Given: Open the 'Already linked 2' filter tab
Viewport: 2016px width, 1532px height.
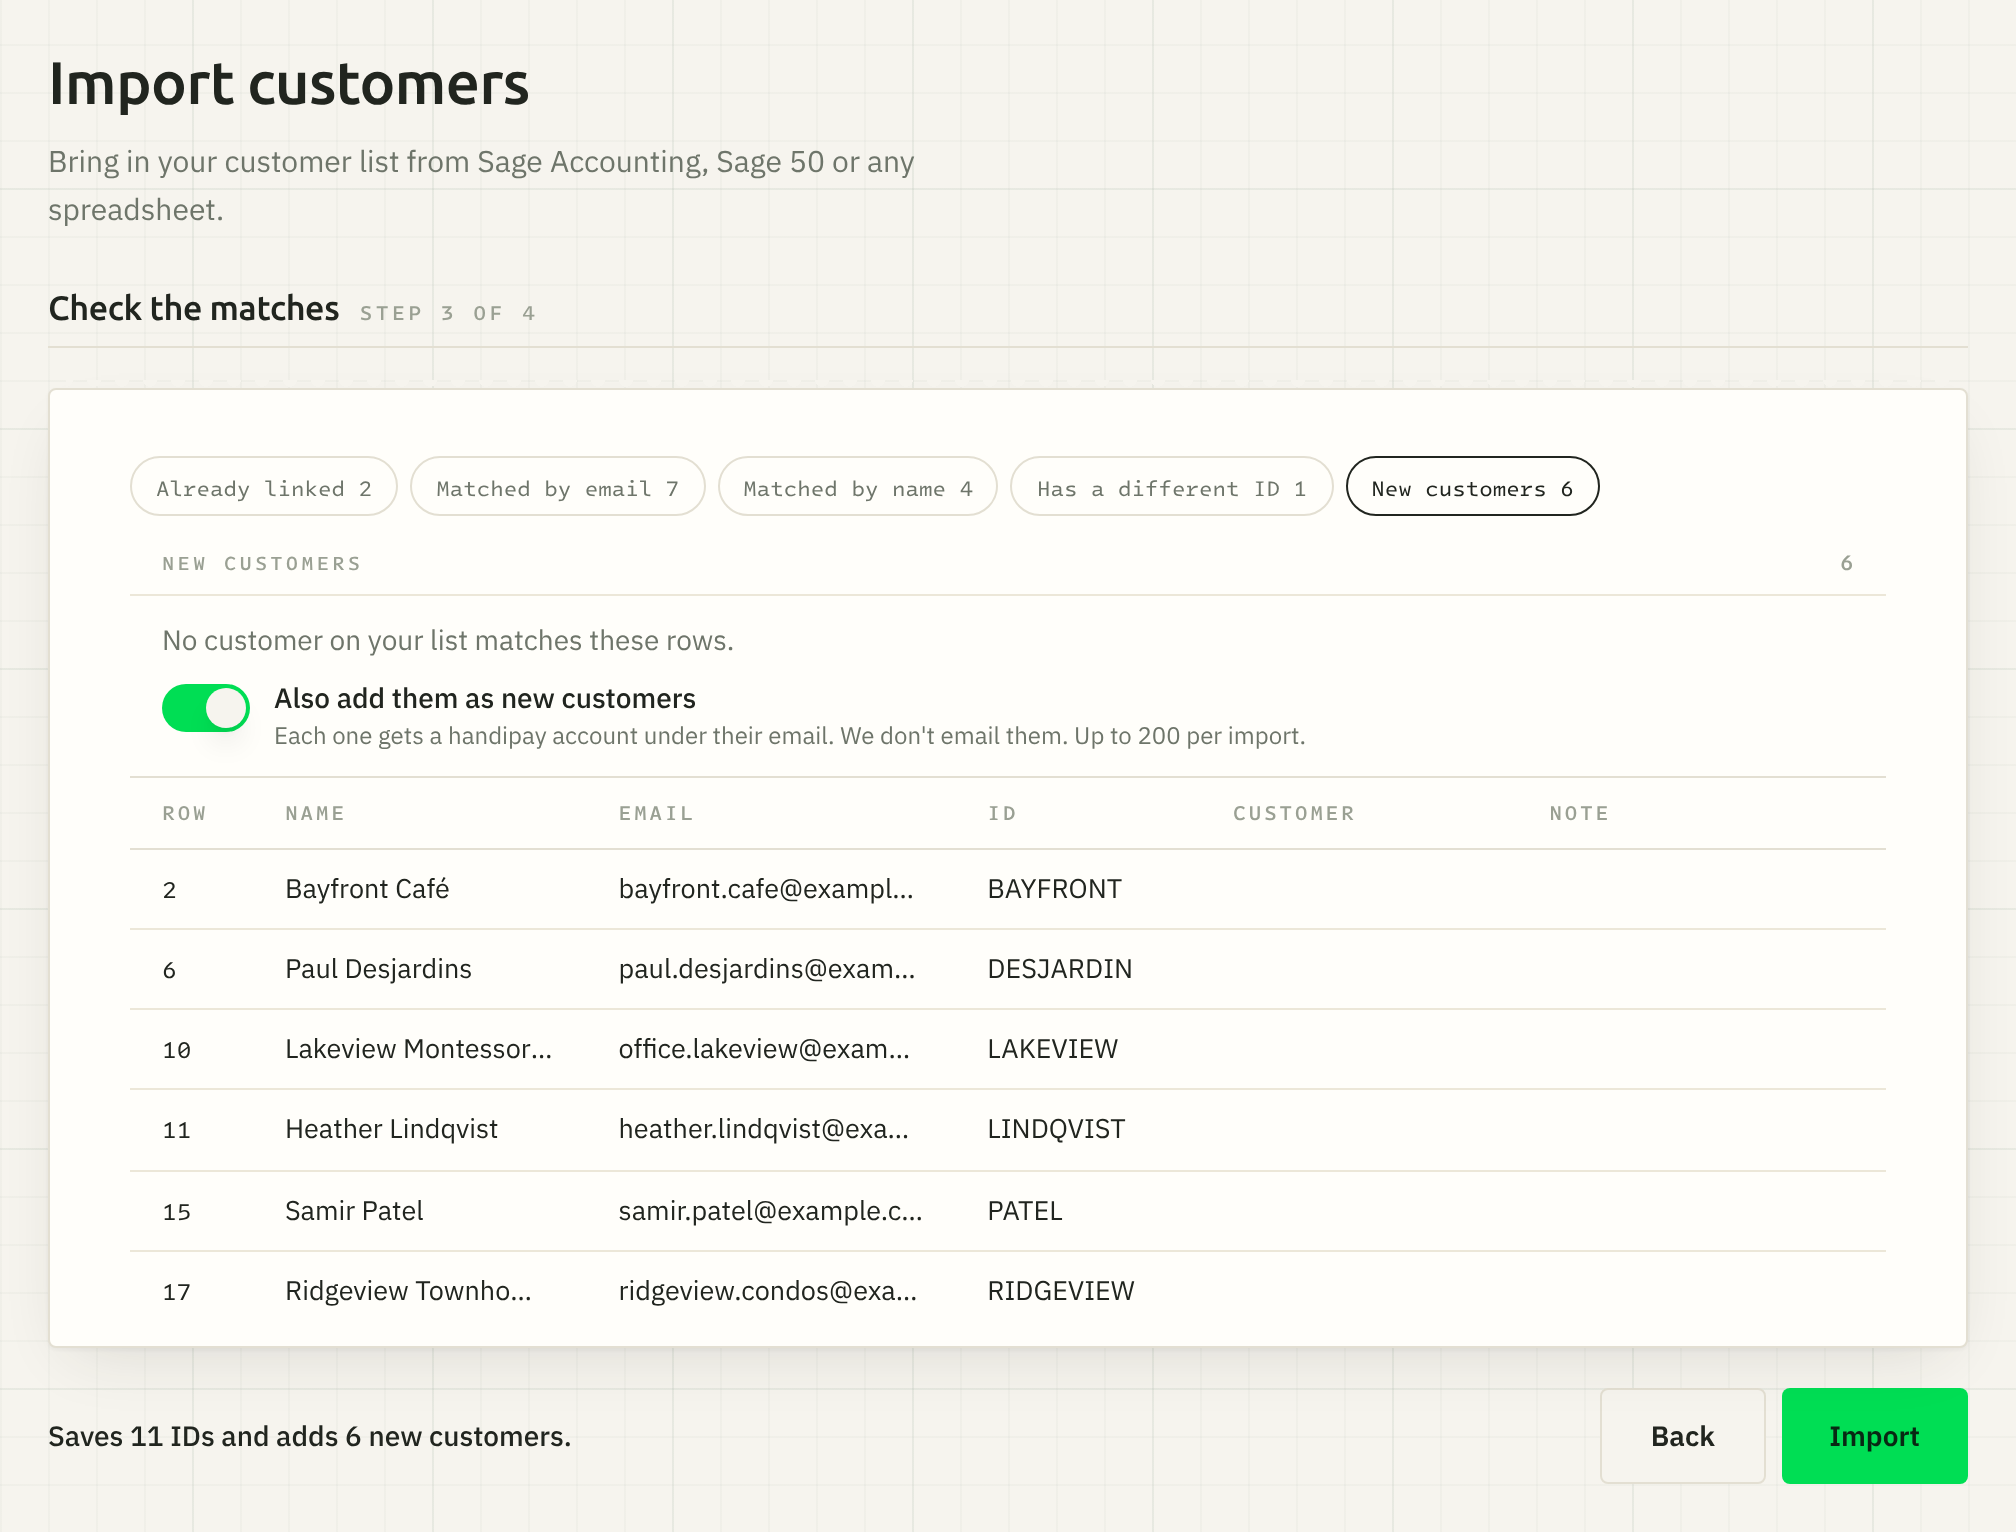Looking at the screenshot, I should coord(264,487).
